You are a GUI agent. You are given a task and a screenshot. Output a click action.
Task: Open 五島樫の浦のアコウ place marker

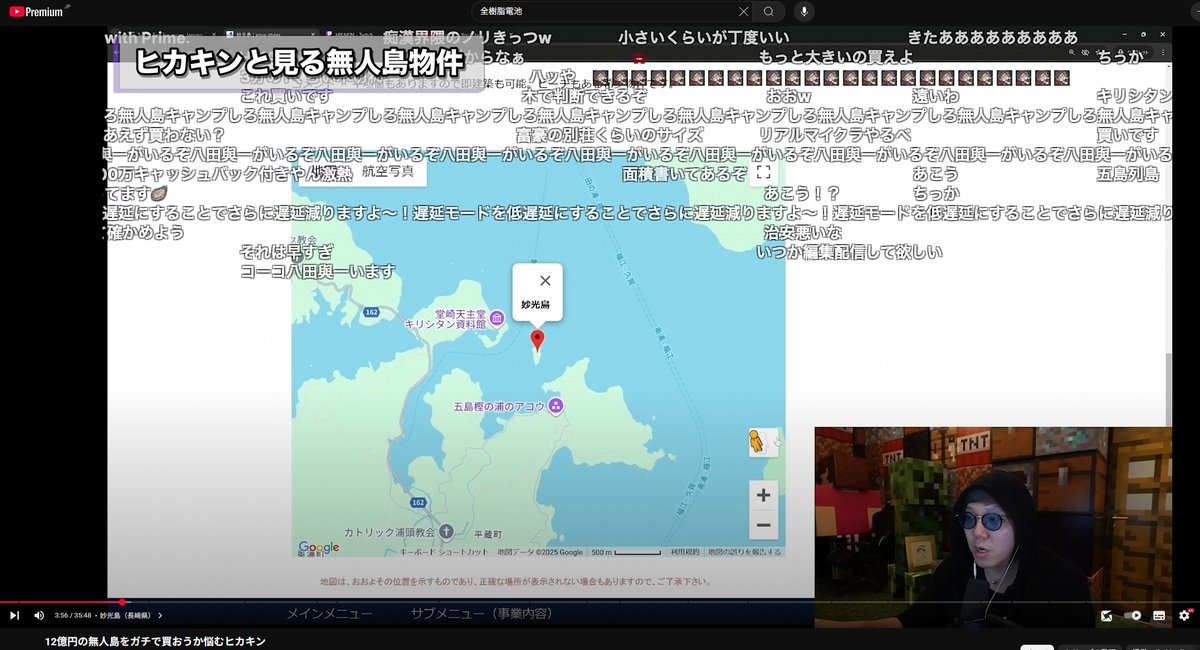pos(556,406)
